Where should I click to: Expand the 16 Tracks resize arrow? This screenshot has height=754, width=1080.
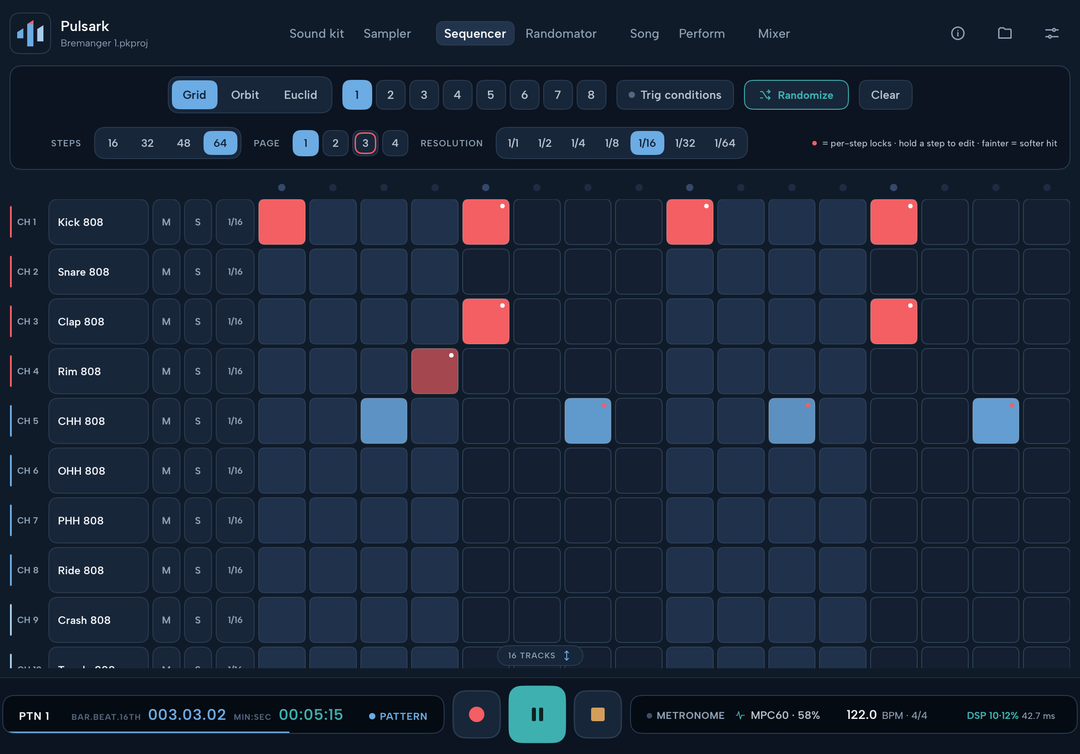pos(567,656)
